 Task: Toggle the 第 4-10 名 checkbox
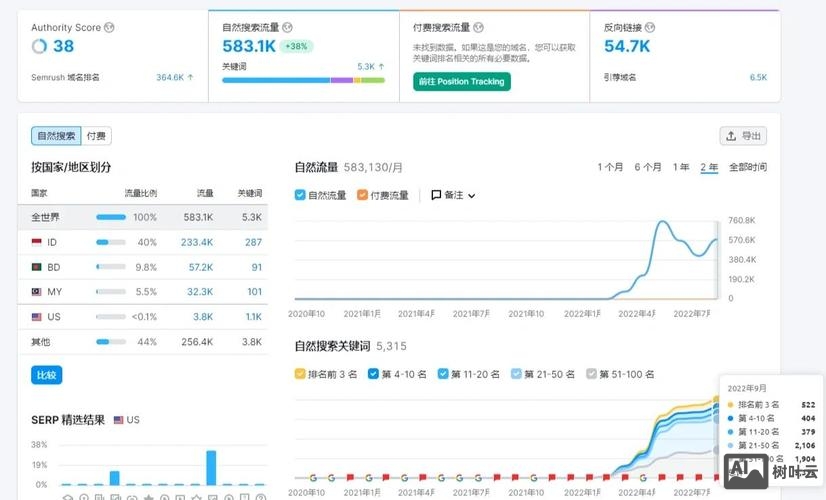(x=373, y=374)
